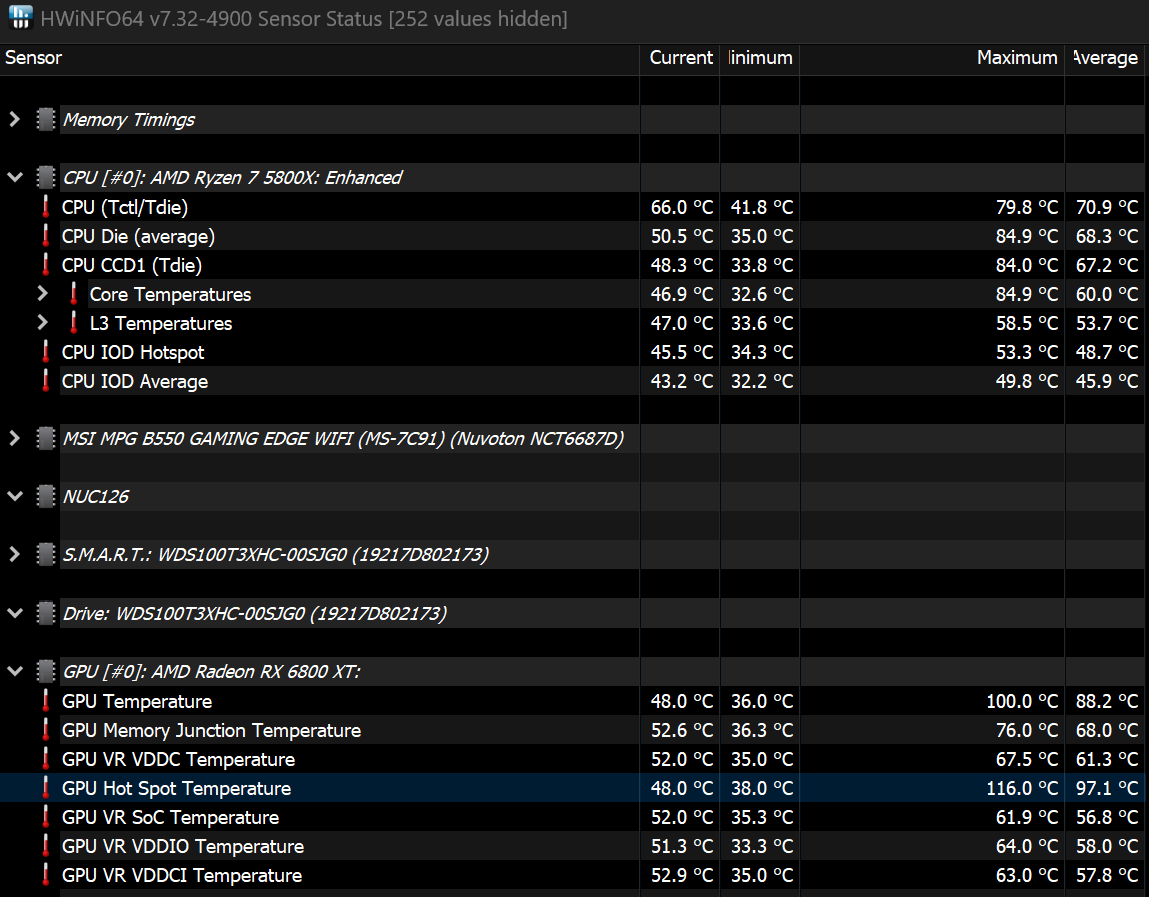Select the CPU IOD Hotspot sensor row
This screenshot has height=897, width=1149.
[x=574, y=352]
